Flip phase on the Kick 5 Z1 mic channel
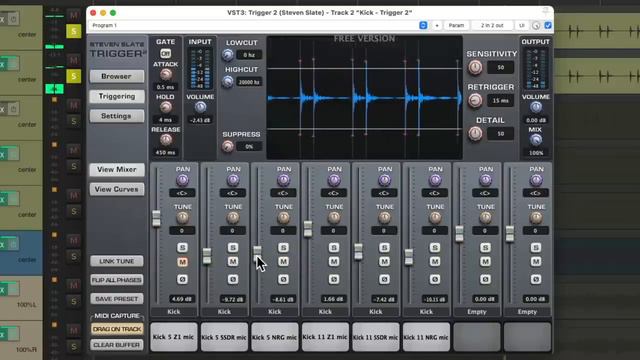Image resolution: width=640 pixels, height=360 pixels. [x=182, y=279]
